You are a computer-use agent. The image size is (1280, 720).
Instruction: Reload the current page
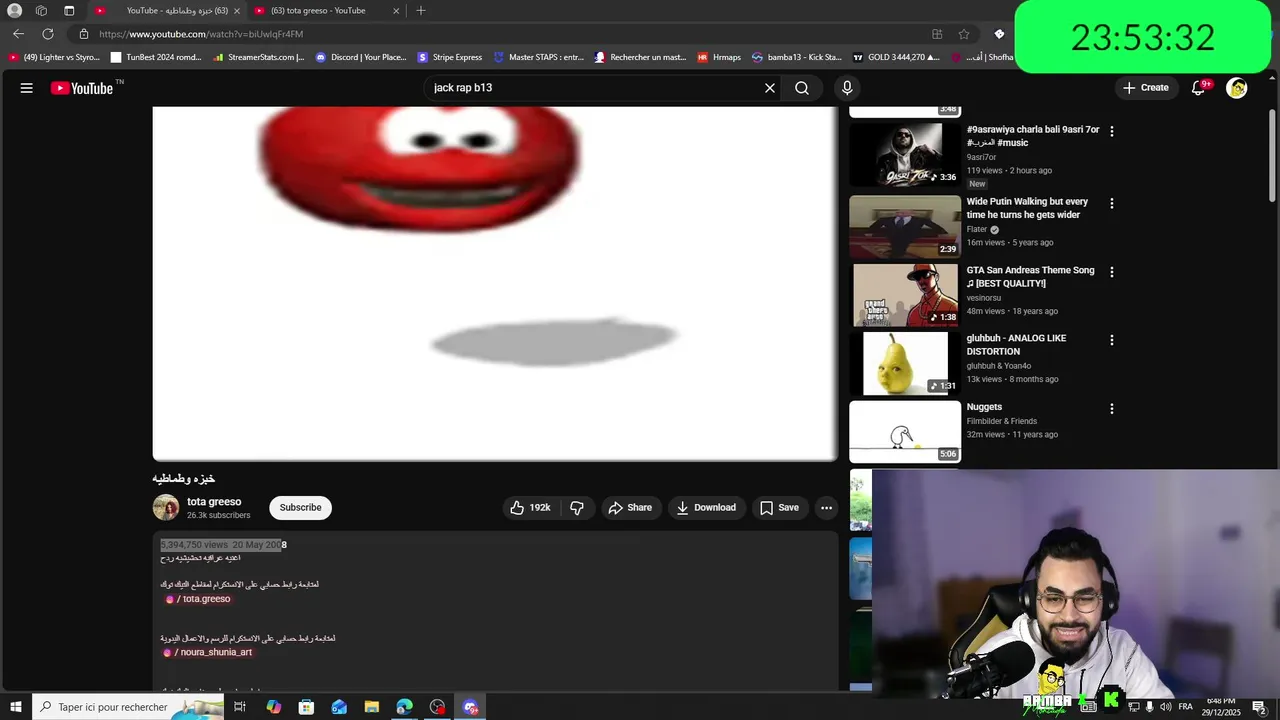(47, 34)
